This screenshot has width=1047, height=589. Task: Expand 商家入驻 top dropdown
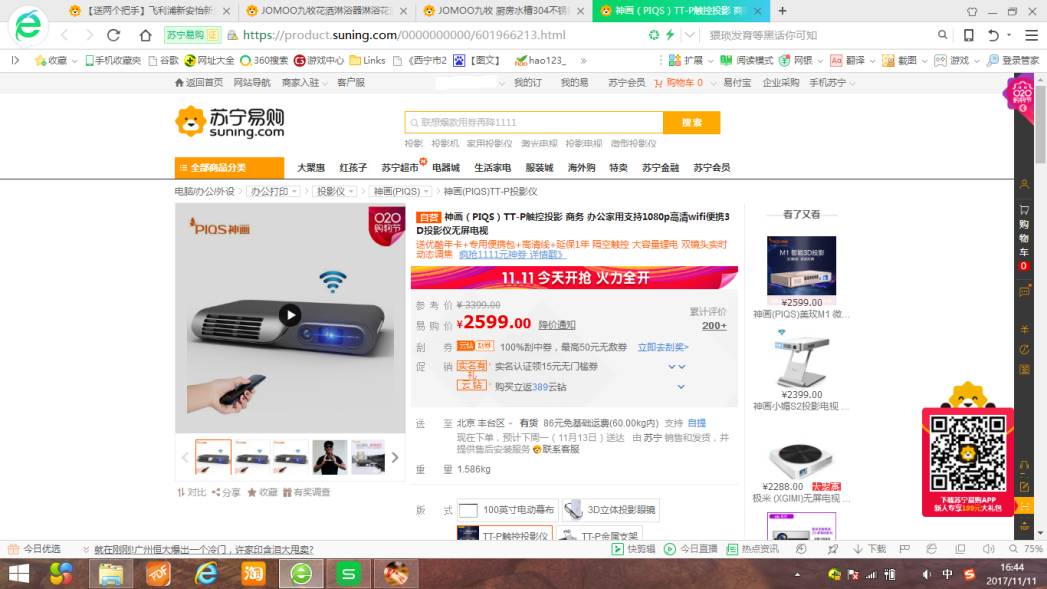304,83
